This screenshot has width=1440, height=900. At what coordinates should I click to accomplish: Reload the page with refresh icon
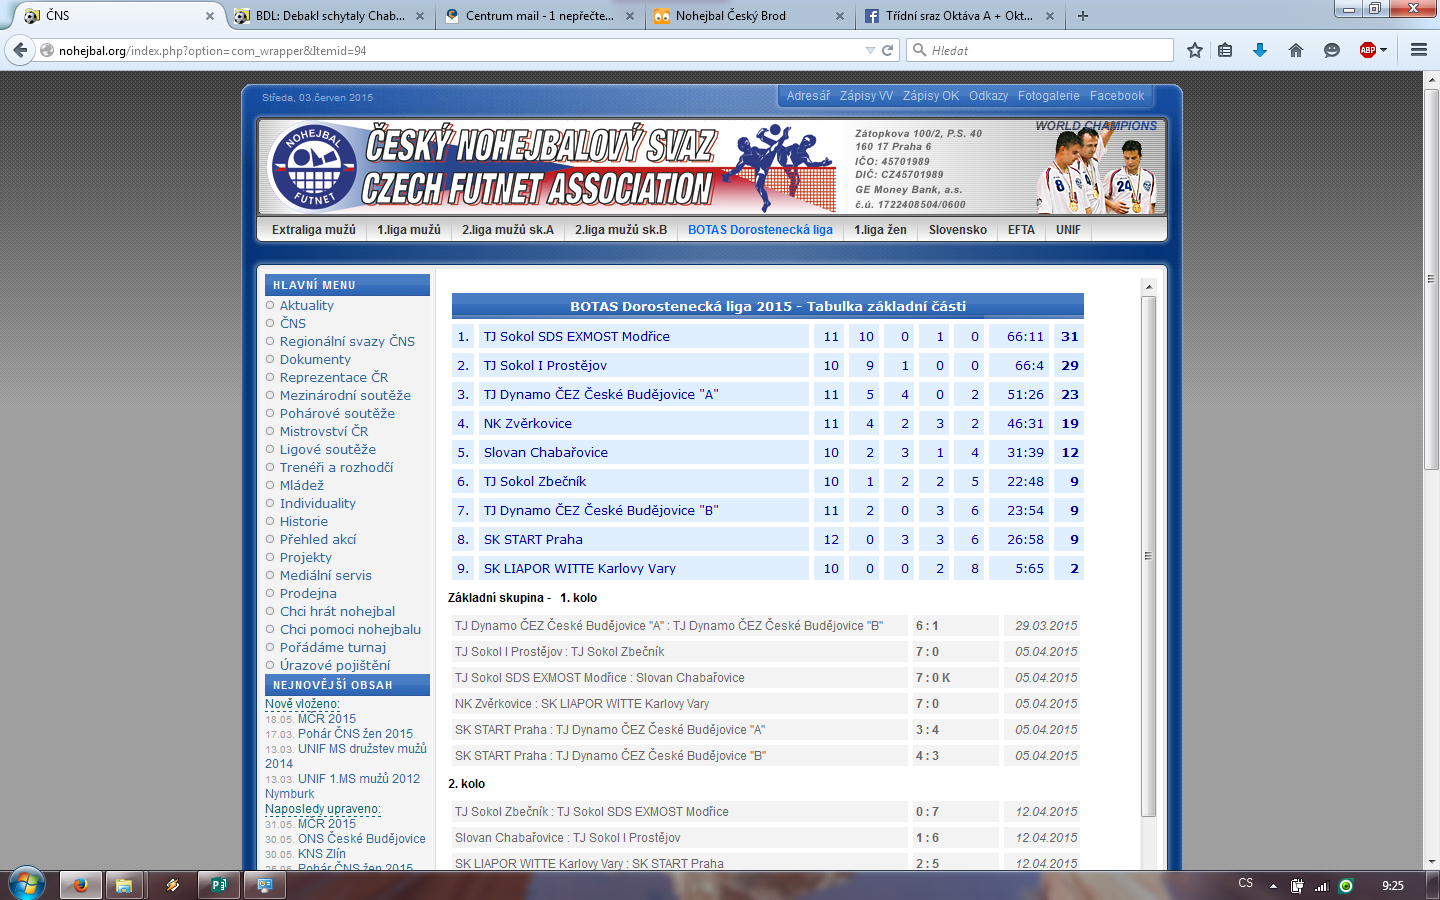[887, 50]
